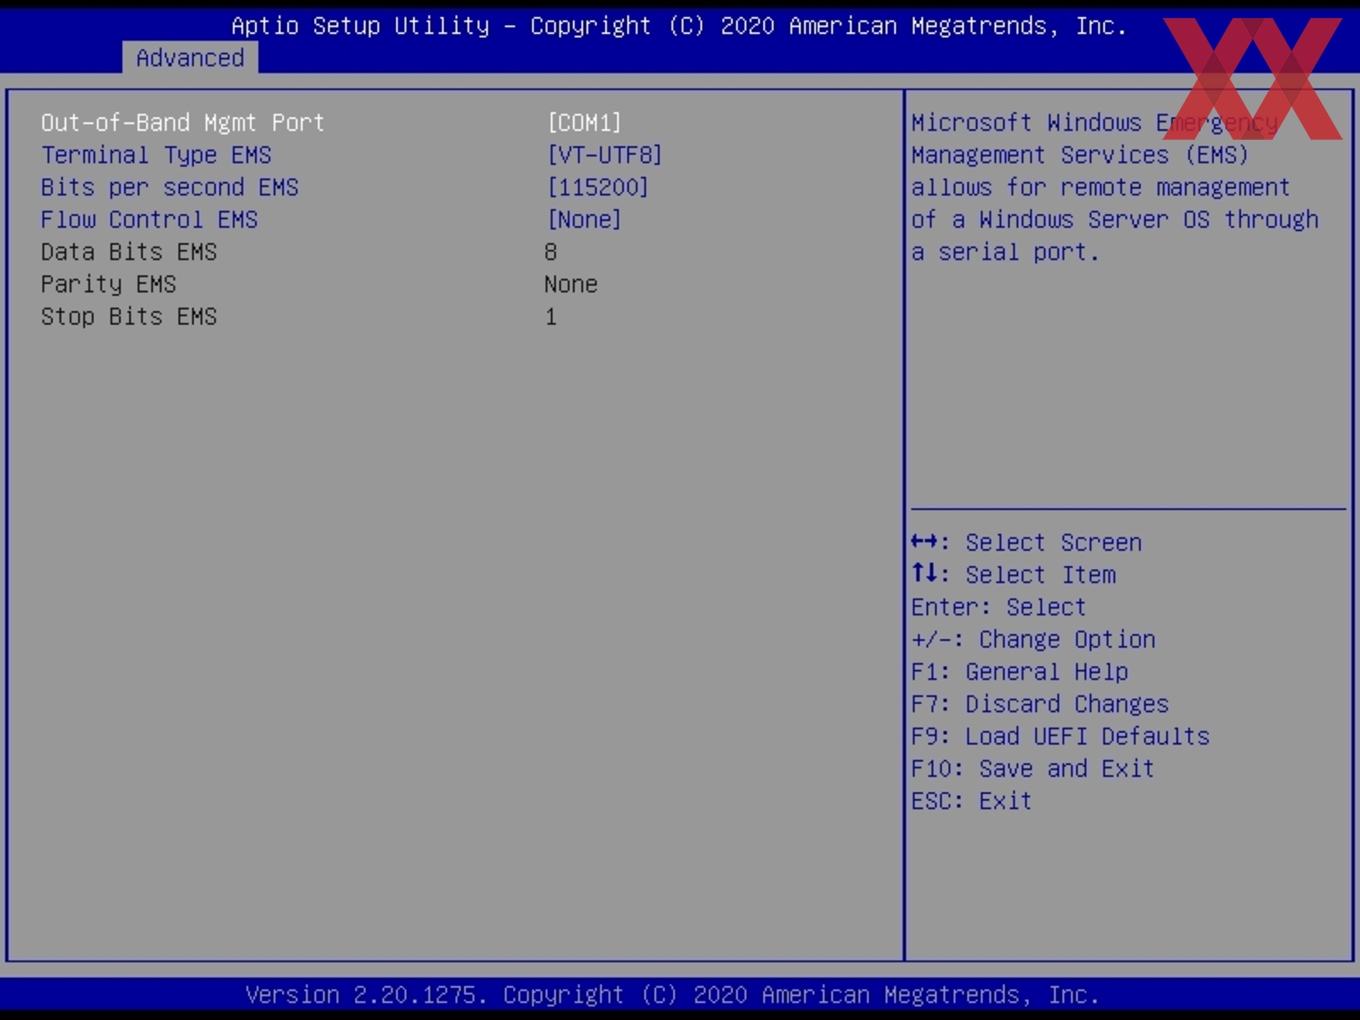Open the [VT-UTF8] terminal type dropdown
Viewport: 1360px width, 1020px height.
tap(604, 155)
